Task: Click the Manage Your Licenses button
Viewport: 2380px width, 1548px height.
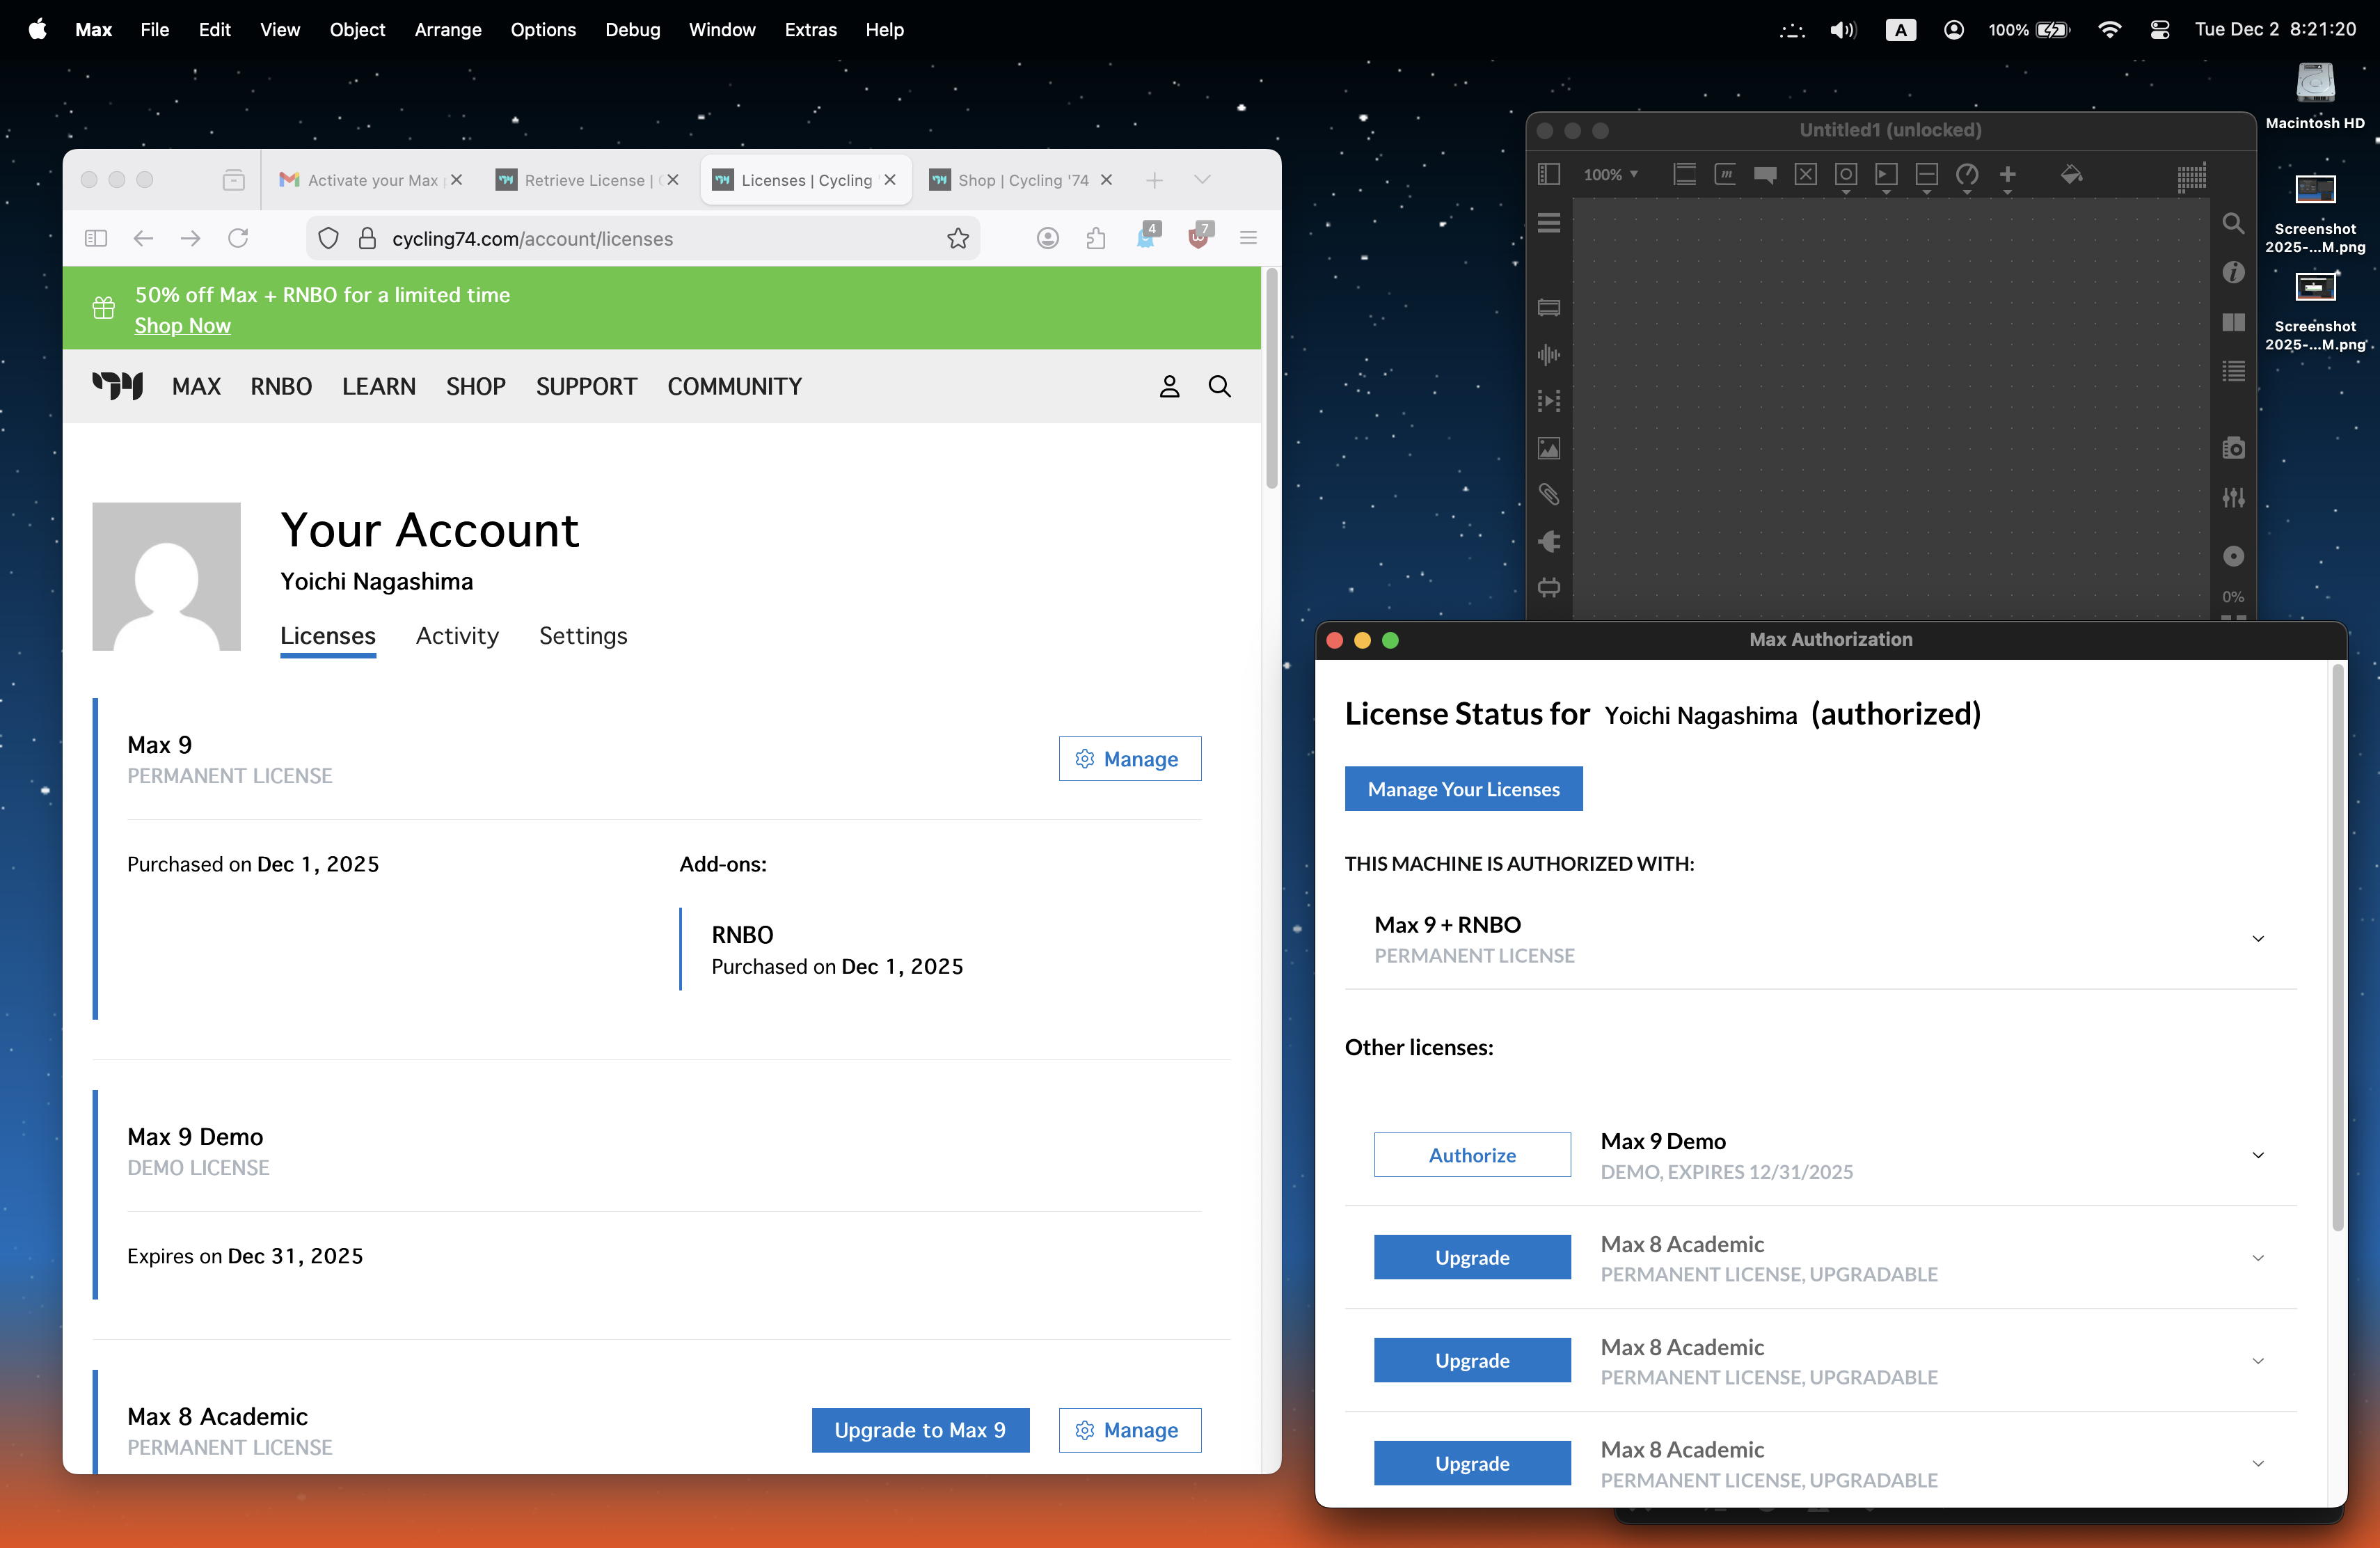Action: (x=1463, y=789)
